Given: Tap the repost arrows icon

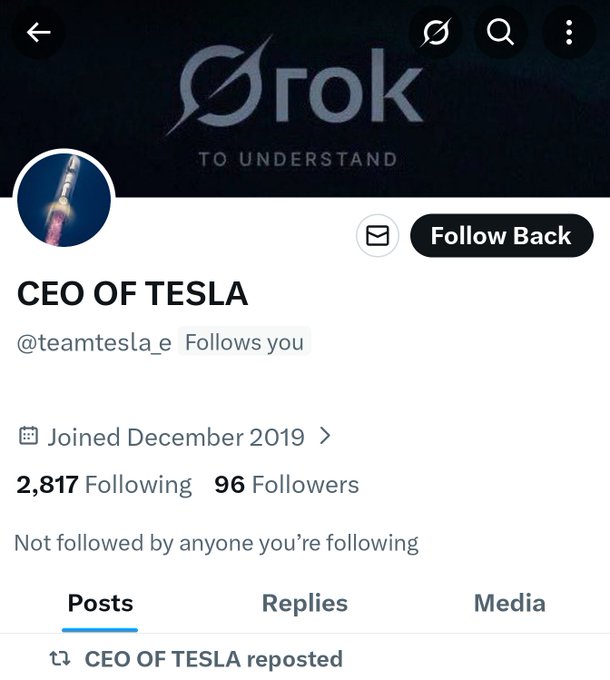Looking at the screenshot, I should point(60,660).
